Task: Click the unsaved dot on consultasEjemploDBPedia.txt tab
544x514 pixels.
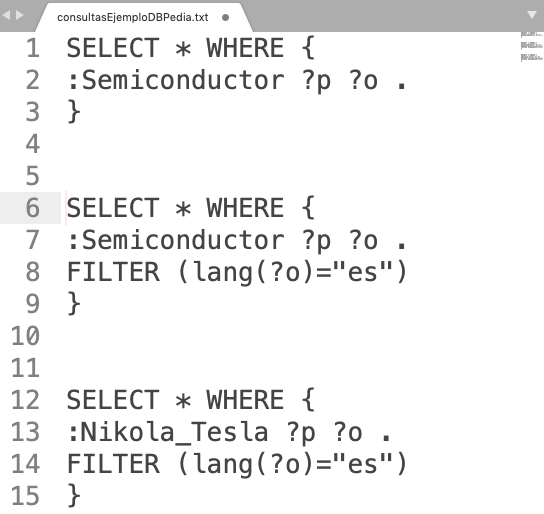Action: [226, 17]
